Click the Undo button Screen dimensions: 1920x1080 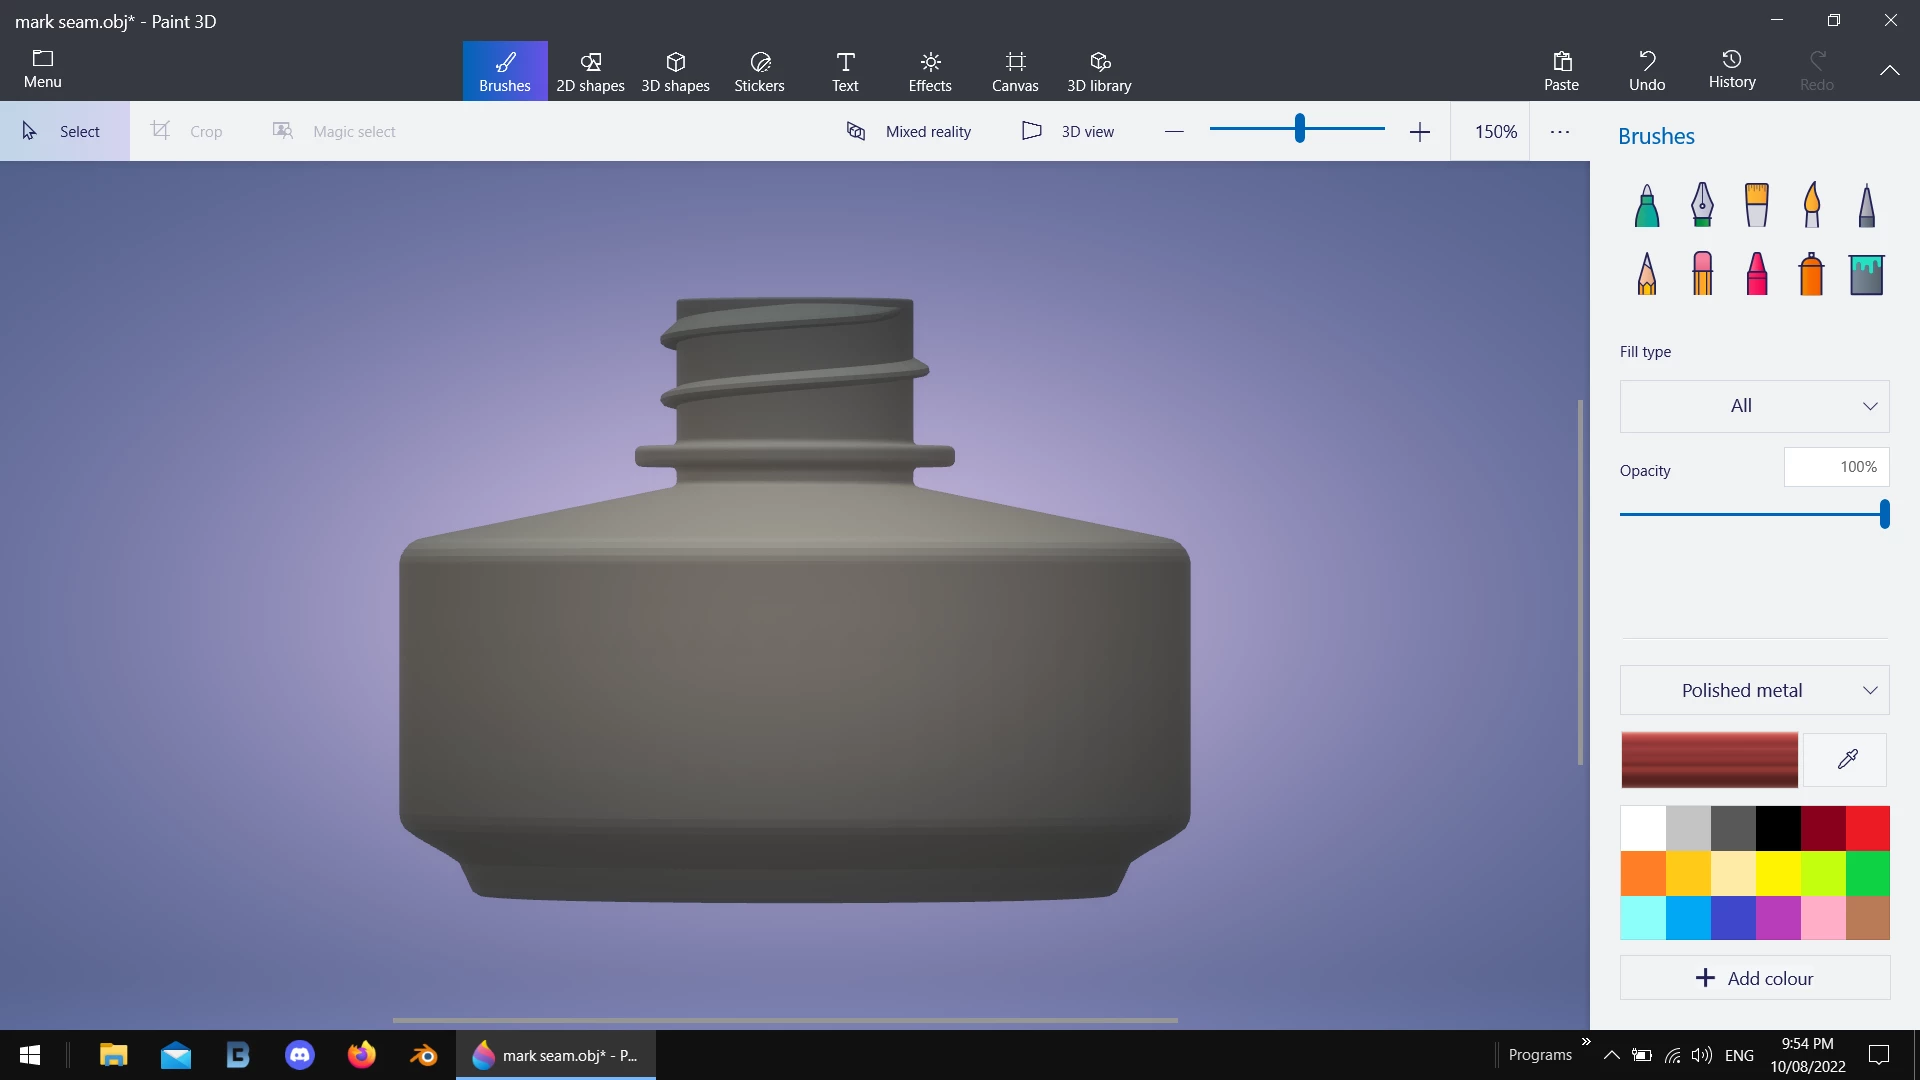[x=1646, y=71]
